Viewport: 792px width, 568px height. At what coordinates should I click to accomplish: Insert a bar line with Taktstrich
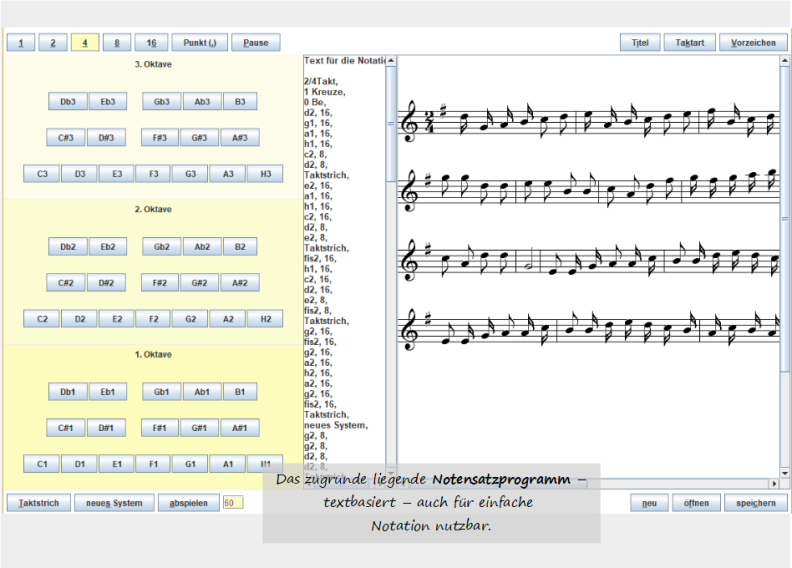pos(38,503)
